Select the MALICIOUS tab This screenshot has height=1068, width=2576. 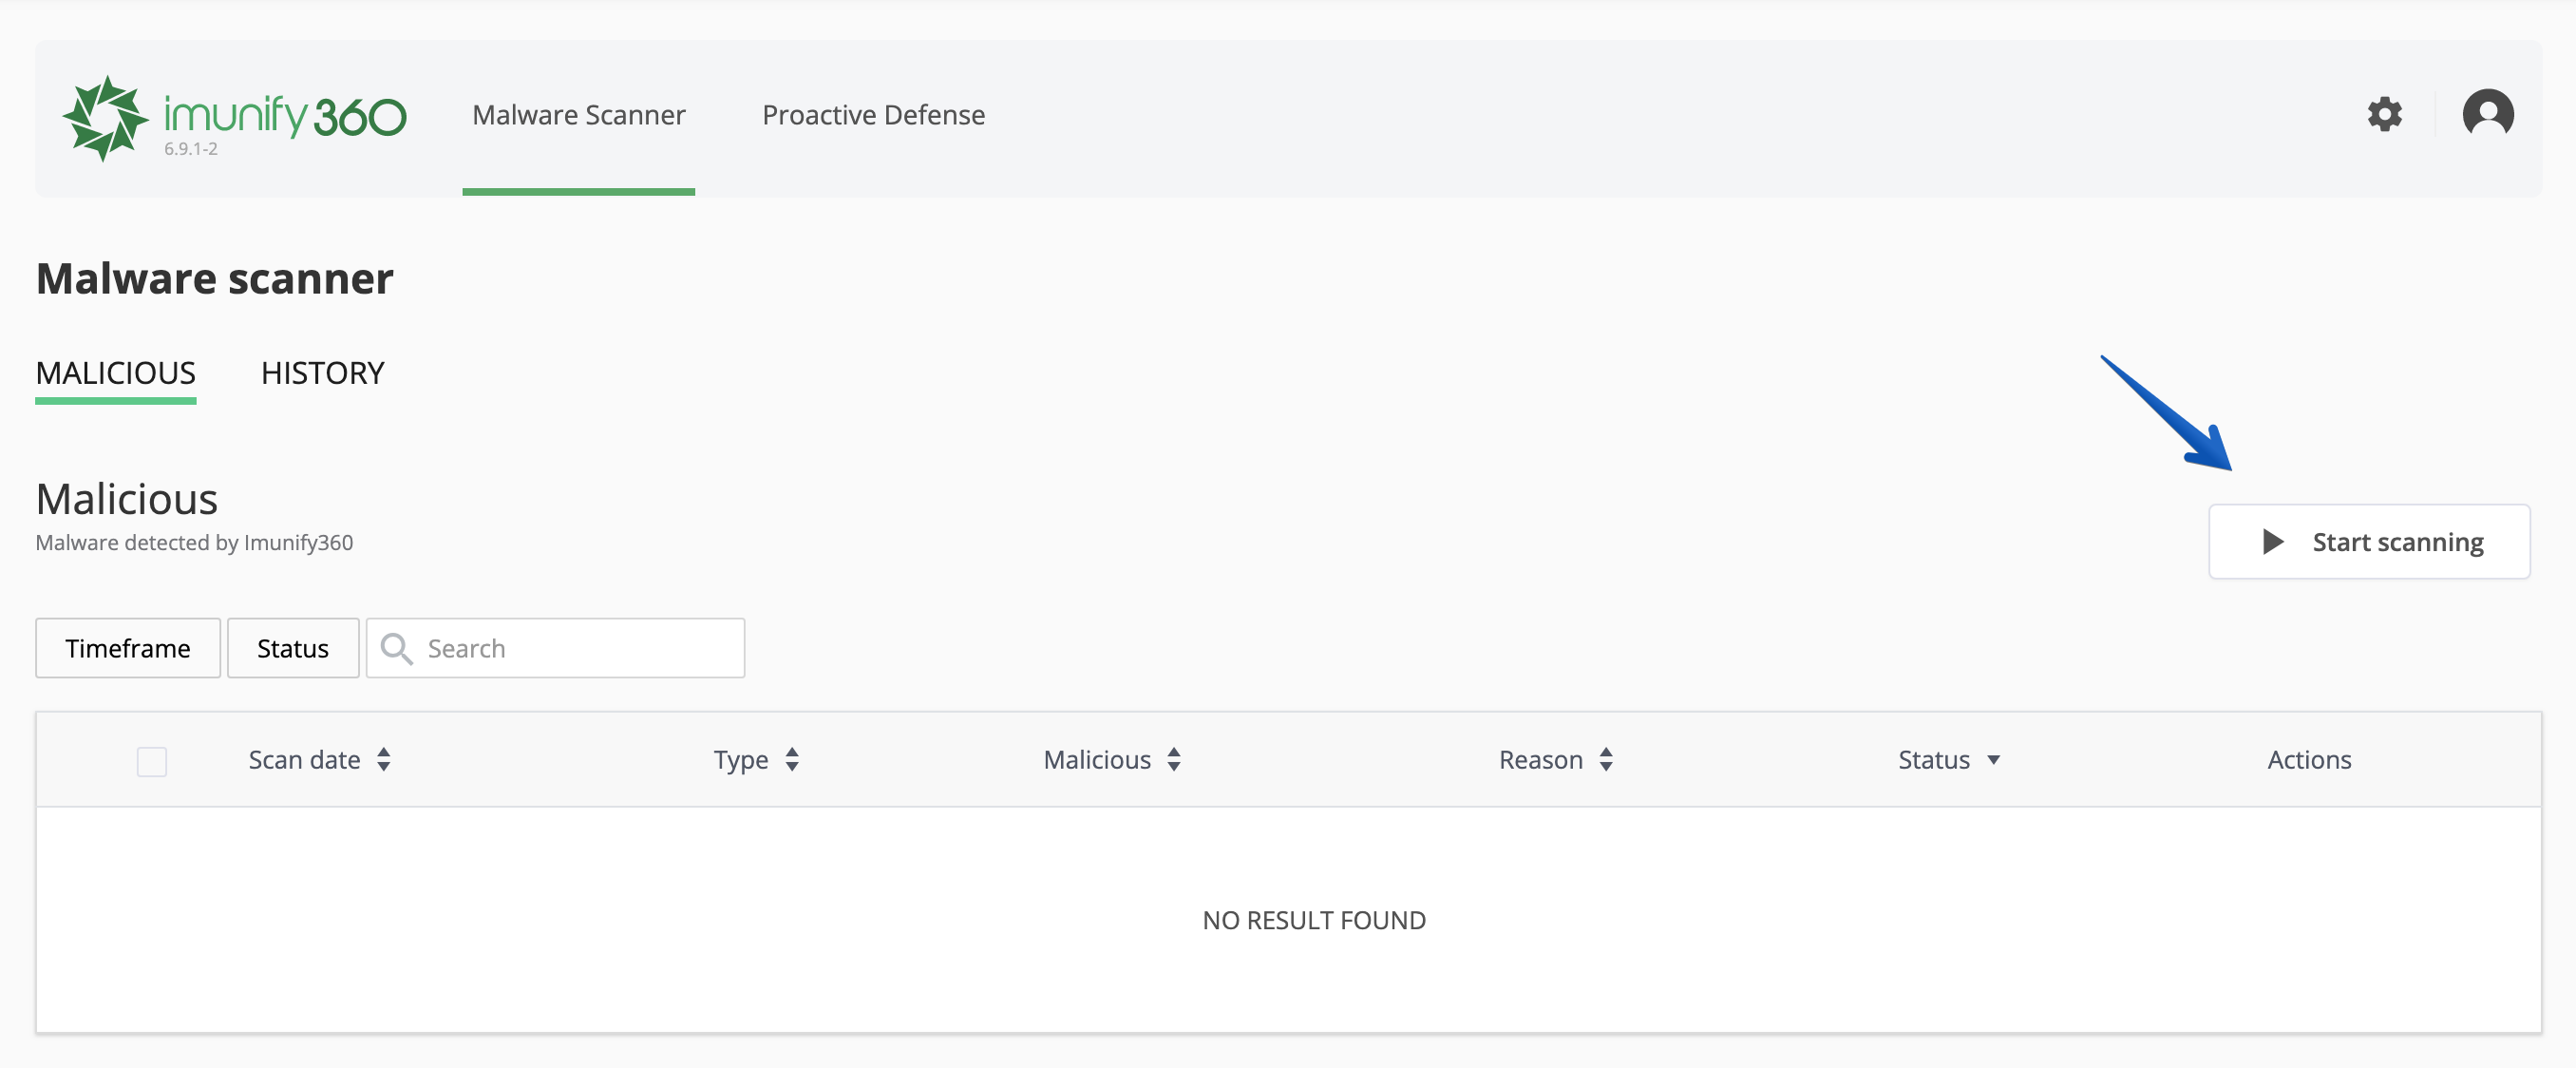point(116,373)
